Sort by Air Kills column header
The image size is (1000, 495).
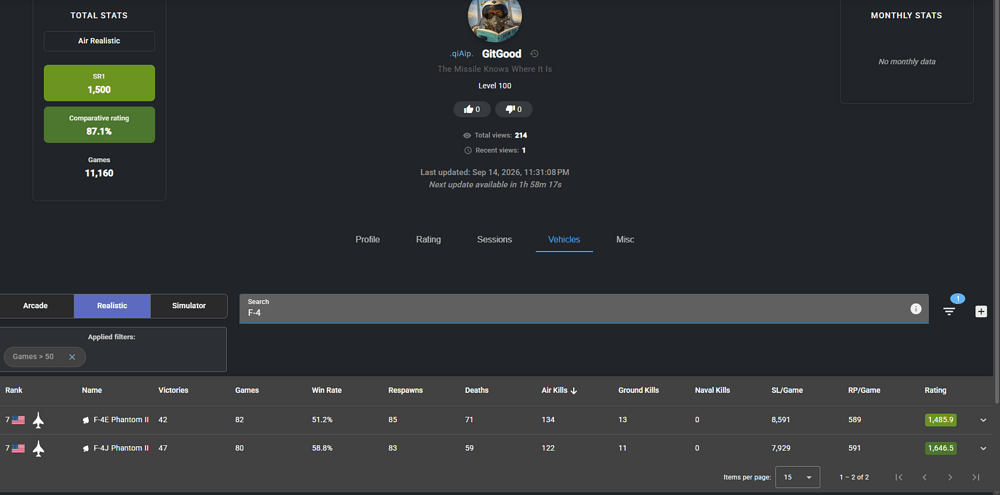559,390
